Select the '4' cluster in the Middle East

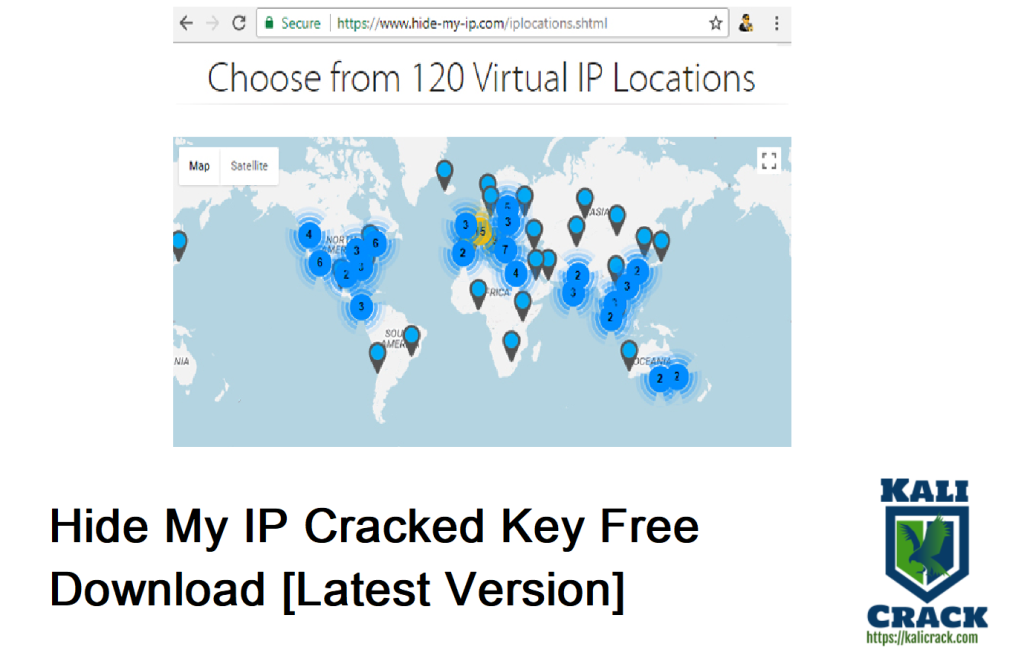[x=516, y=274]
